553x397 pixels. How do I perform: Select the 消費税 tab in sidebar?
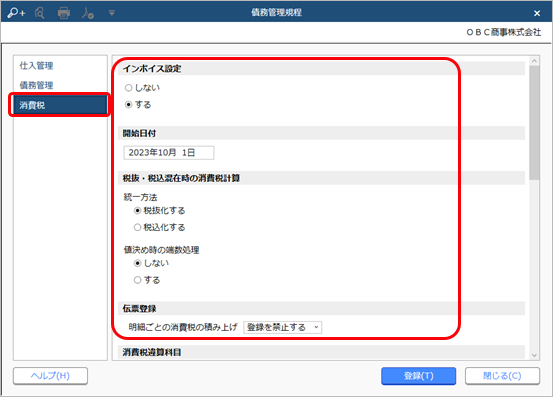click(60, 105)
